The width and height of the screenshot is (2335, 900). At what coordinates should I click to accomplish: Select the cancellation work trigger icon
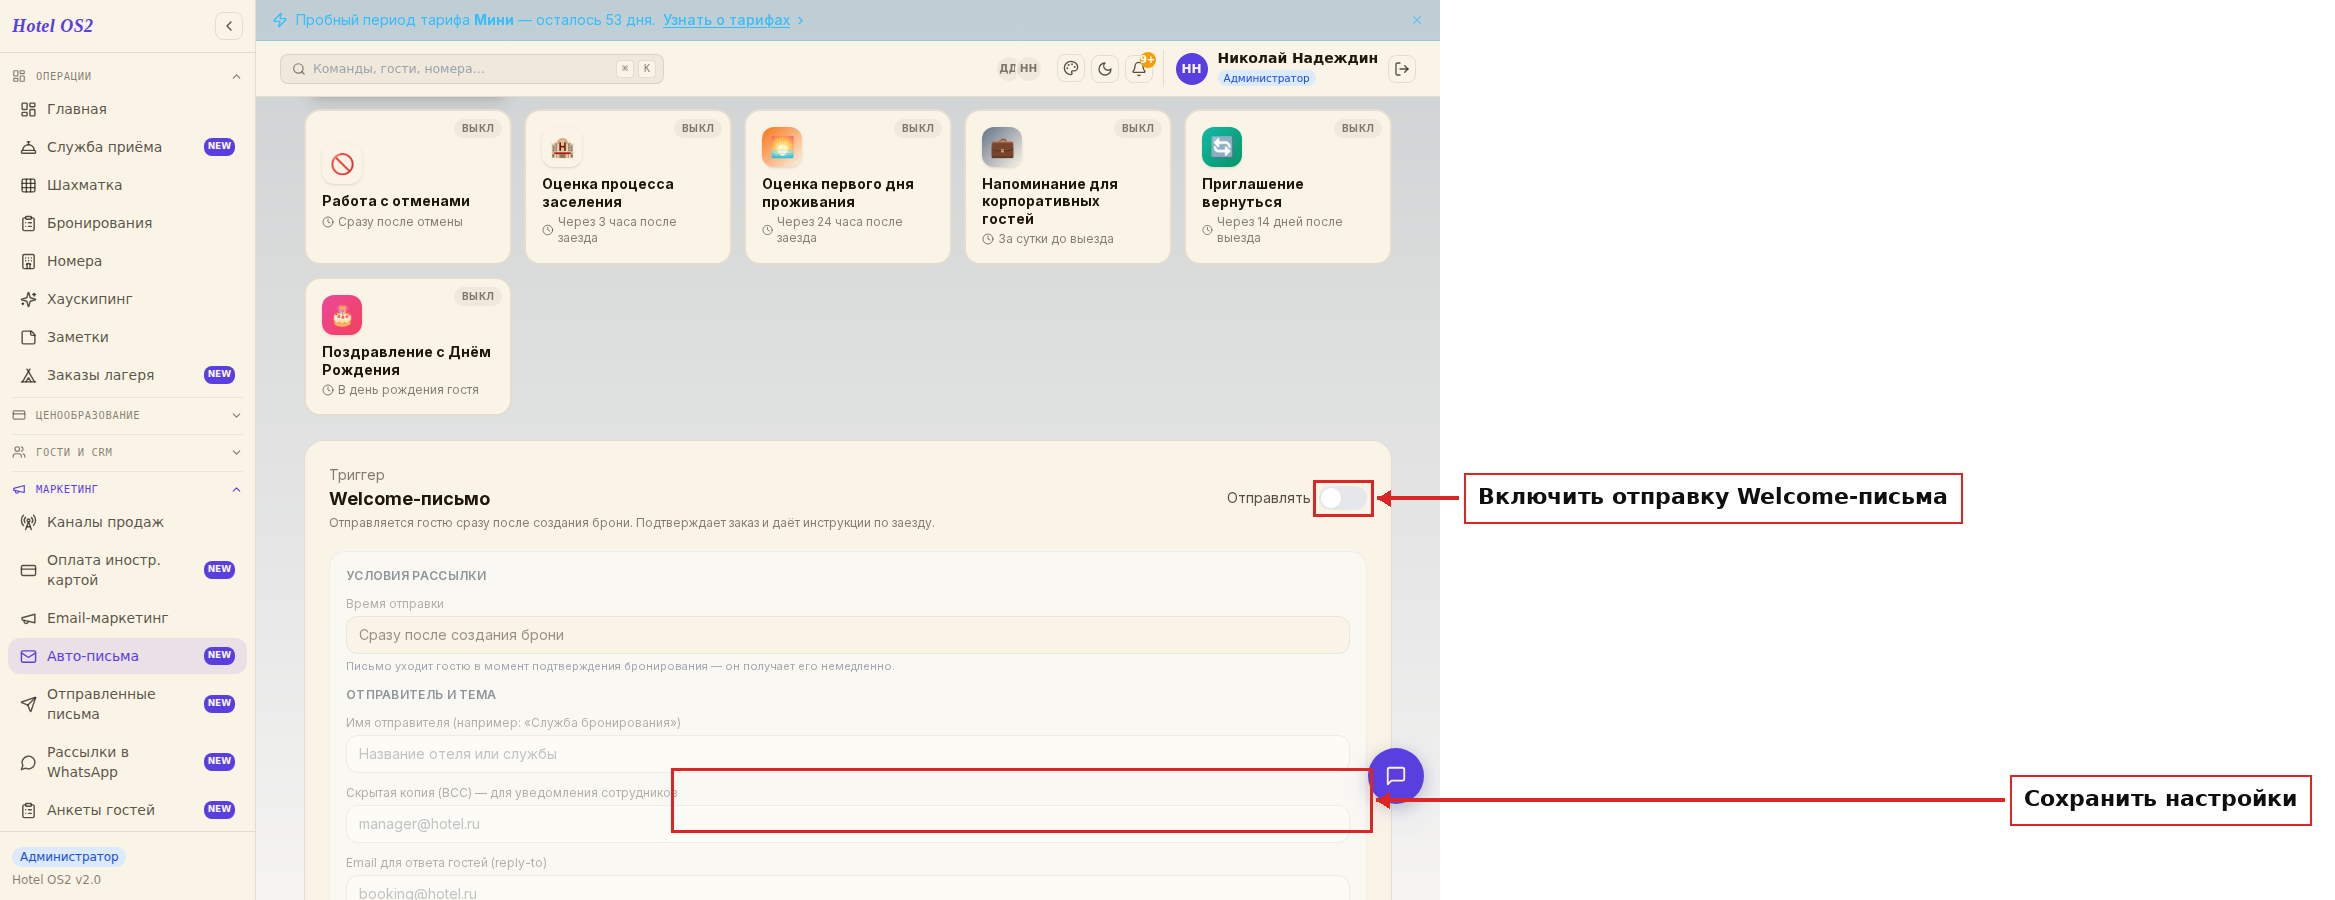pos(342,164)
